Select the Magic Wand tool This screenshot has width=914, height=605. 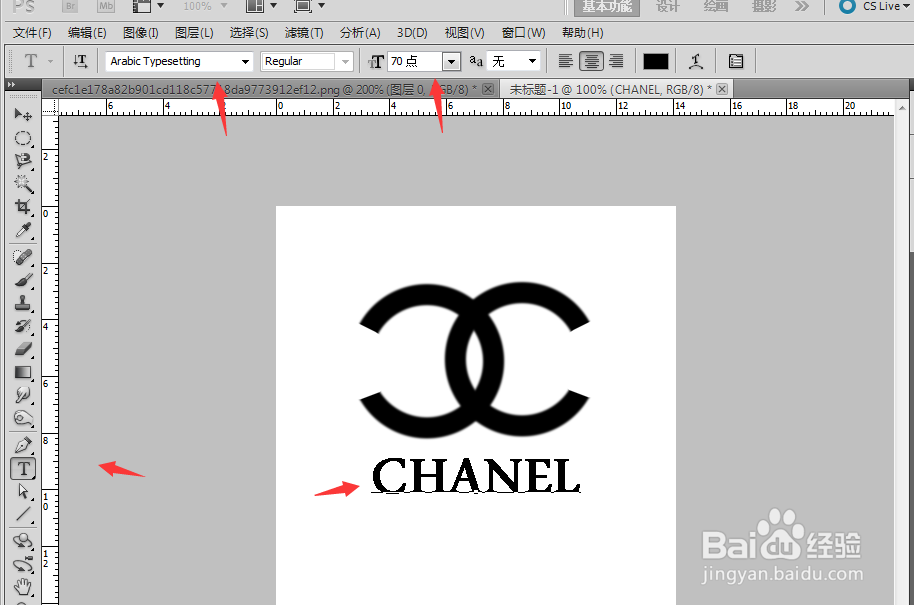(23, 183)
